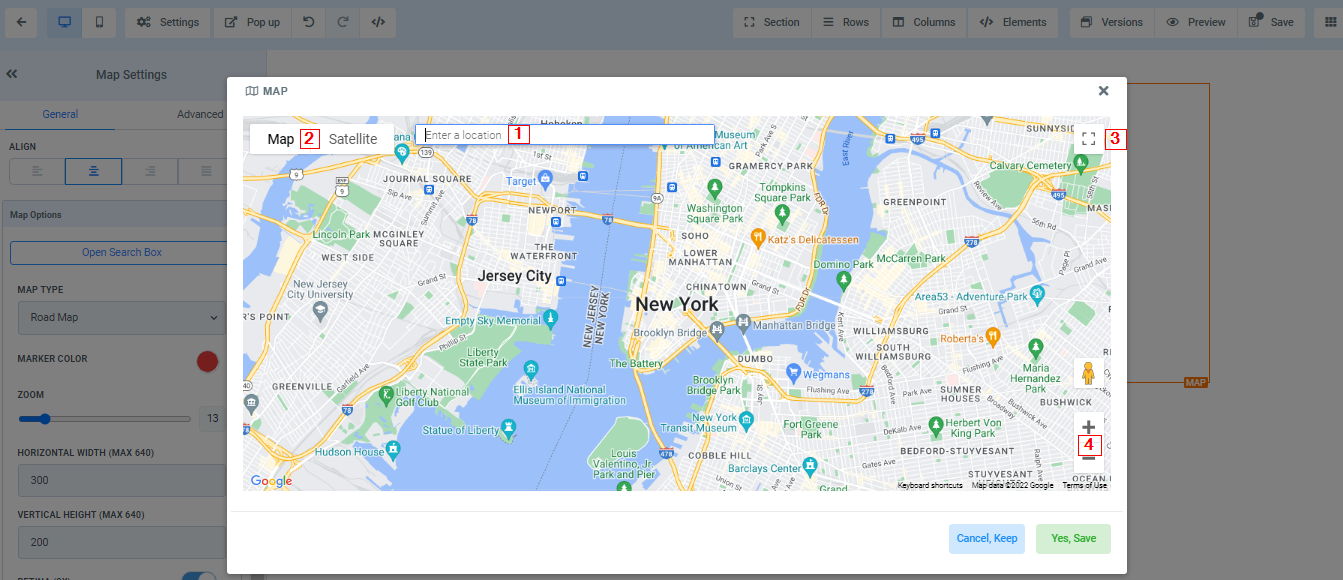Screen dimensions: 1343x580
Task: Open the Map Type dropdown
Action: click(x=120, y=318)
